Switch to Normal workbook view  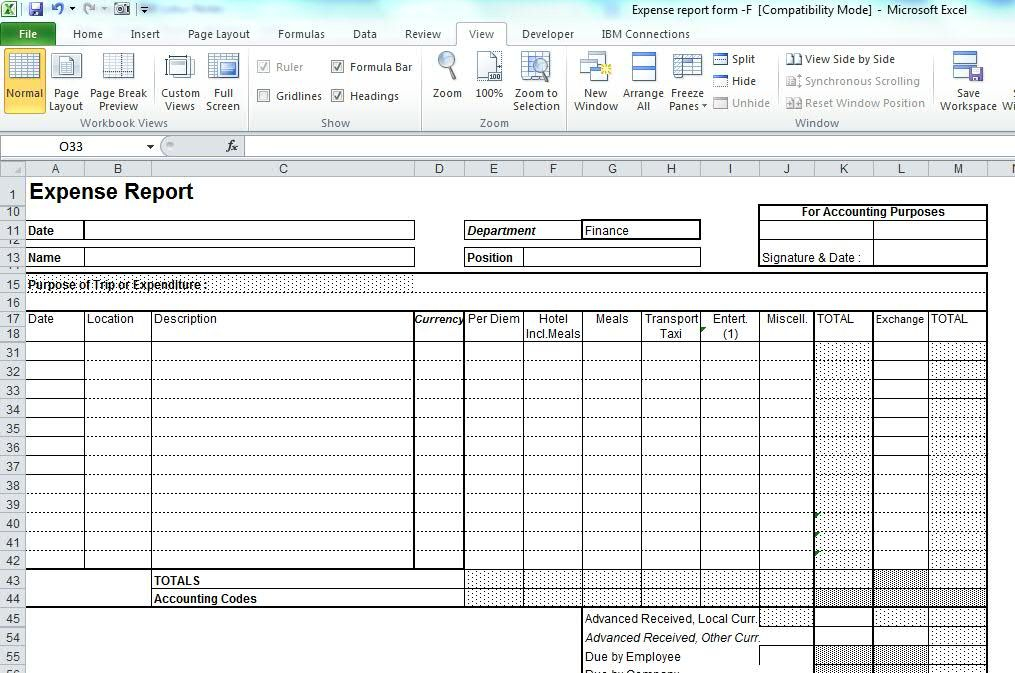24,80
